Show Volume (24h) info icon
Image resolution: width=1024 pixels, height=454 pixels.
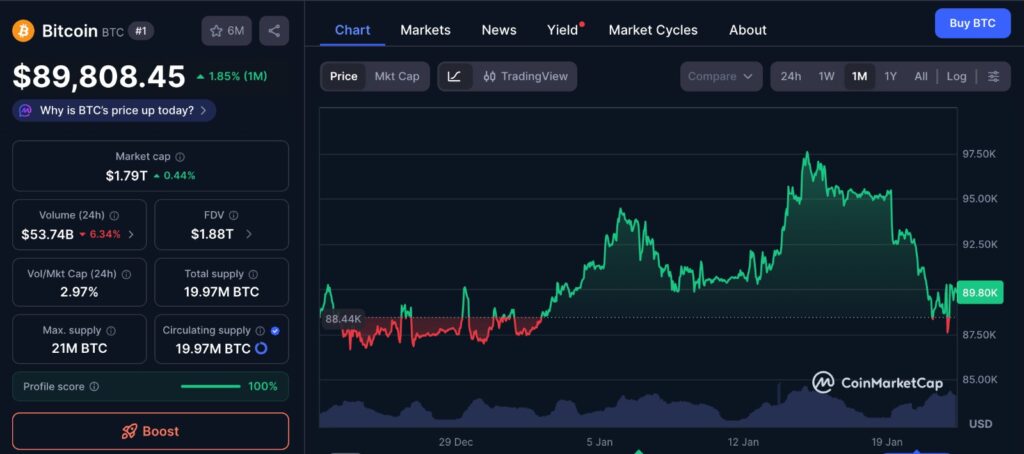[114, 215]
